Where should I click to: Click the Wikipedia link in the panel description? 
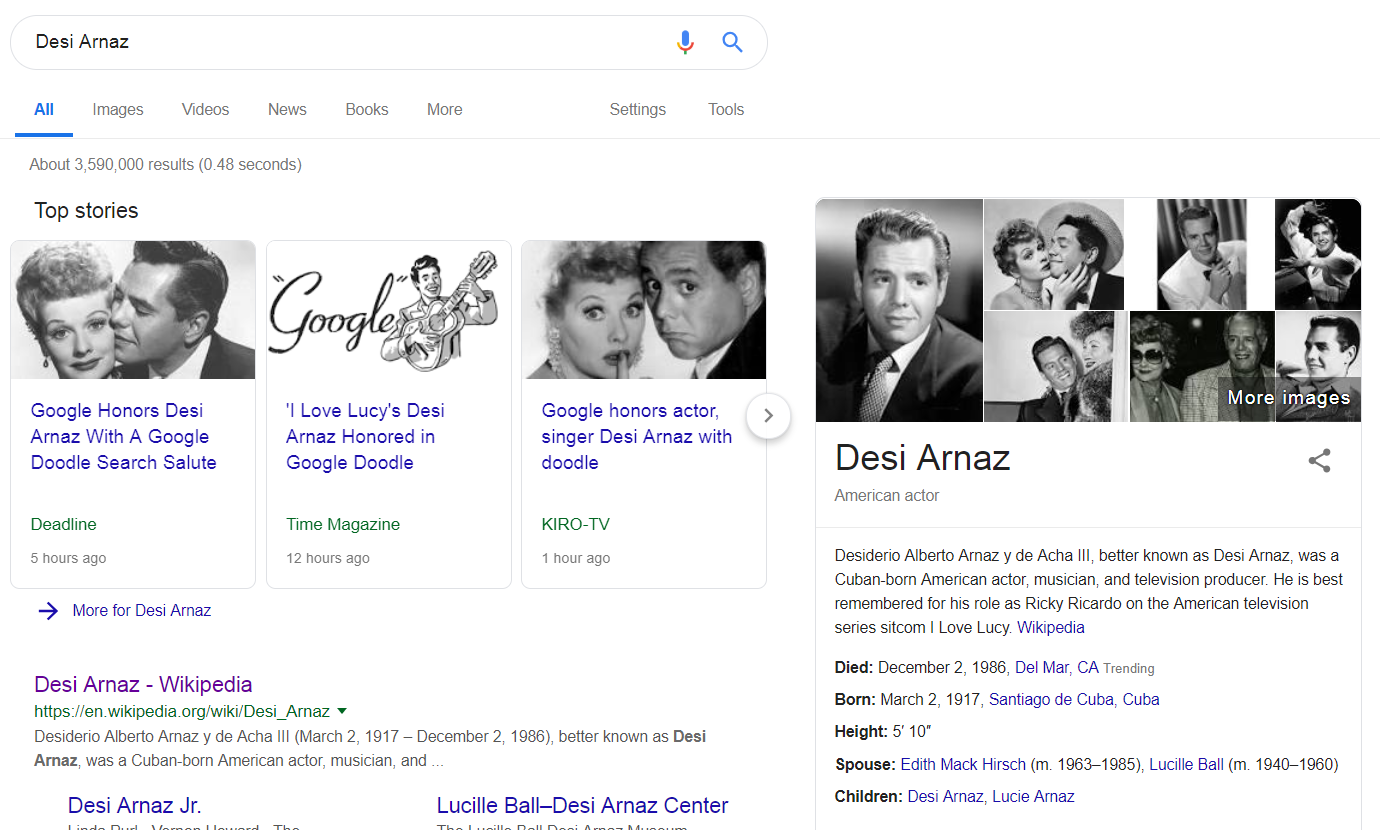[x=1051, y=628]
